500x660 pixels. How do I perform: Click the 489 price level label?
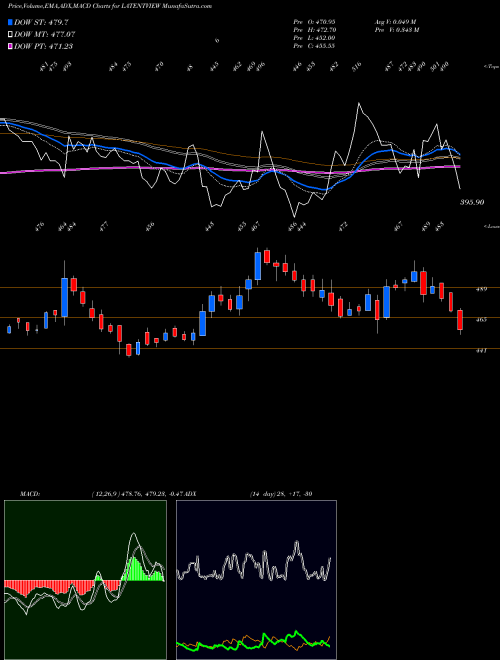click(481, 289)
